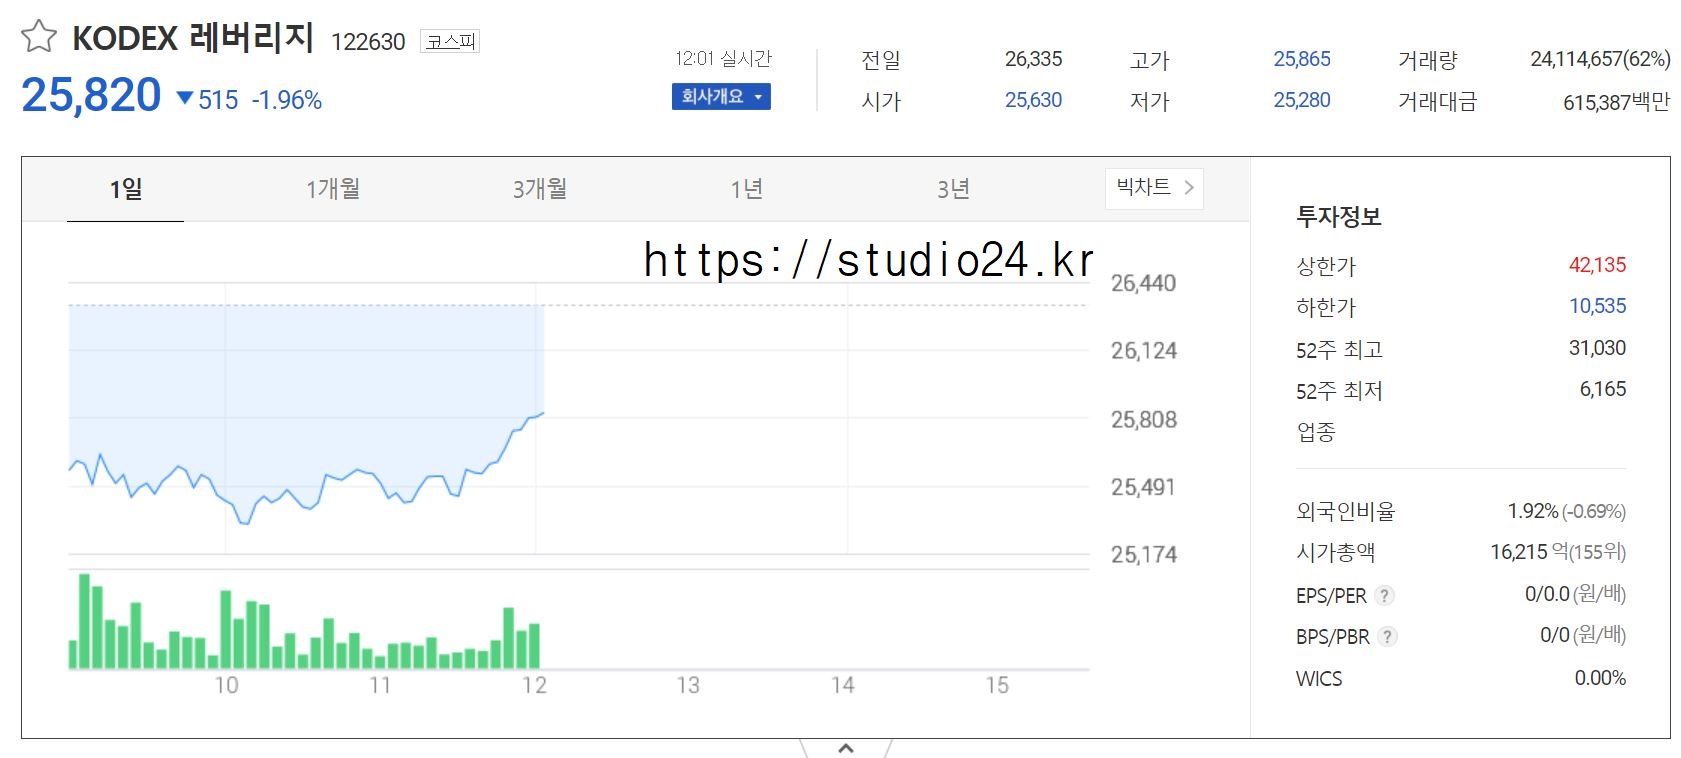Click the 52주 최저 value 6,165

(x=1603, y=389)
